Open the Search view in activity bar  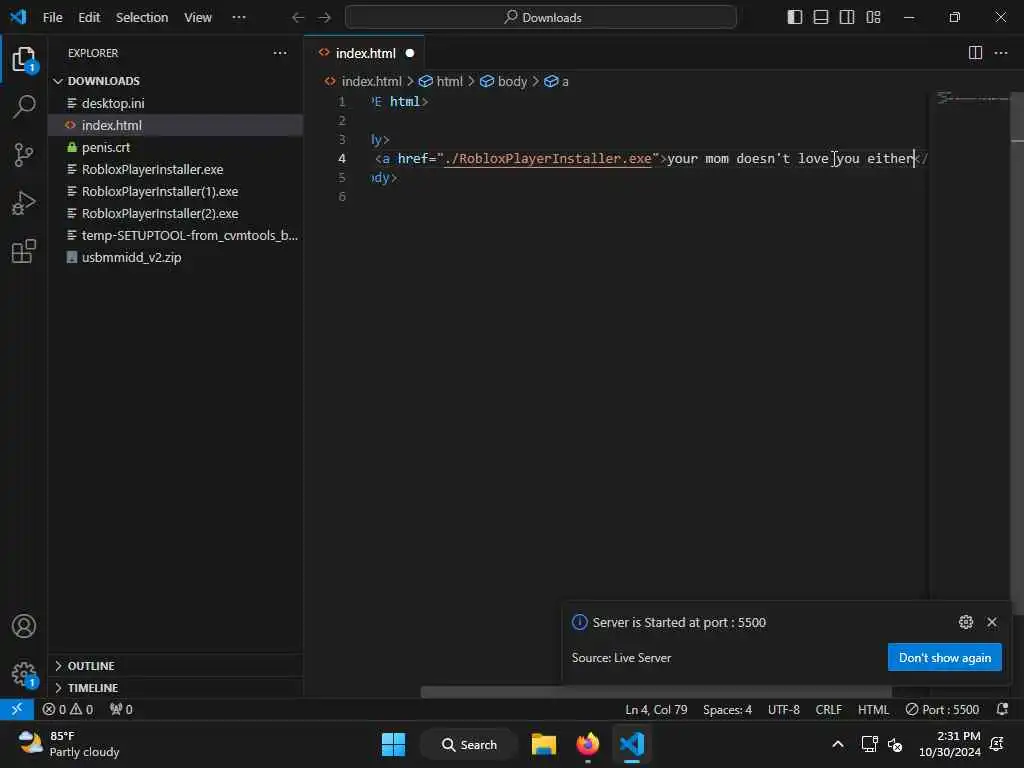tap(24, 106)
